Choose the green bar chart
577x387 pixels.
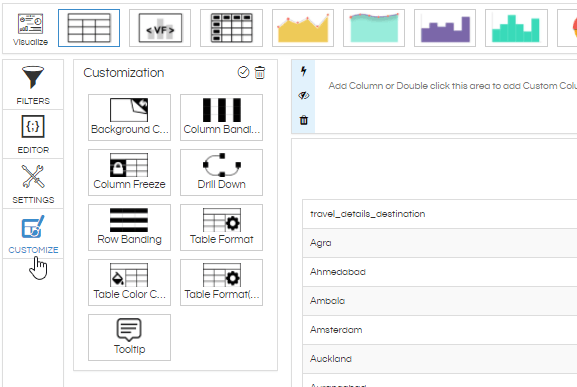[516, 28]
